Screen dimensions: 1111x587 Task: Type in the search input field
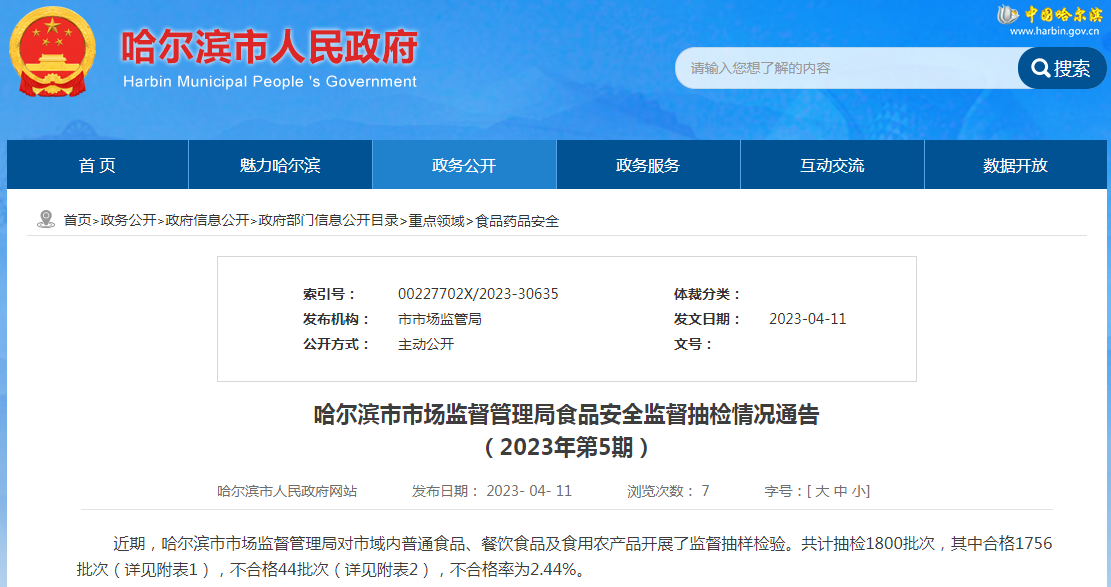click(x=845, y=68)
